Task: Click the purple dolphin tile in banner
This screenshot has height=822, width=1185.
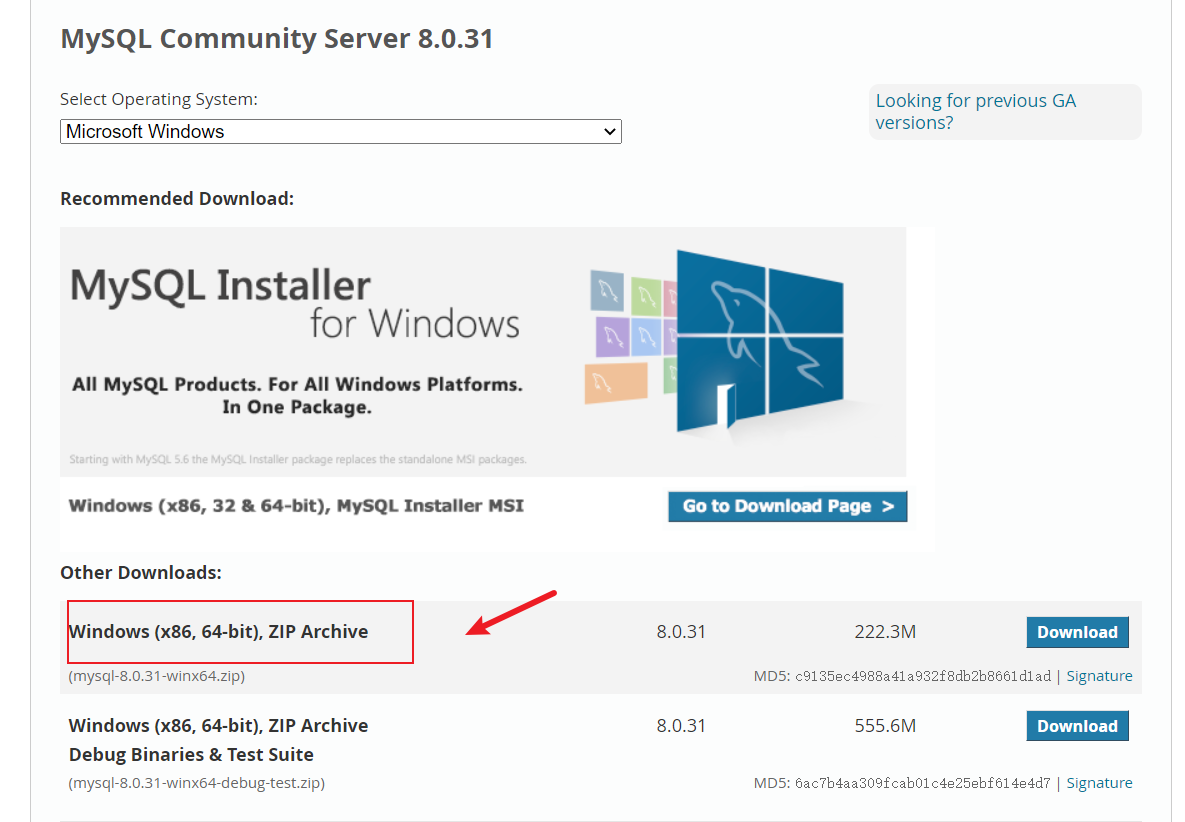Action: [x=610, y=336]
